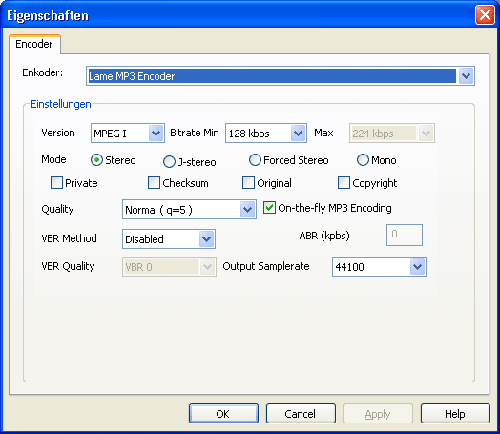
Task: Open the Output Samplerate 44100 dropdown
Action: (x=379, y=267)
